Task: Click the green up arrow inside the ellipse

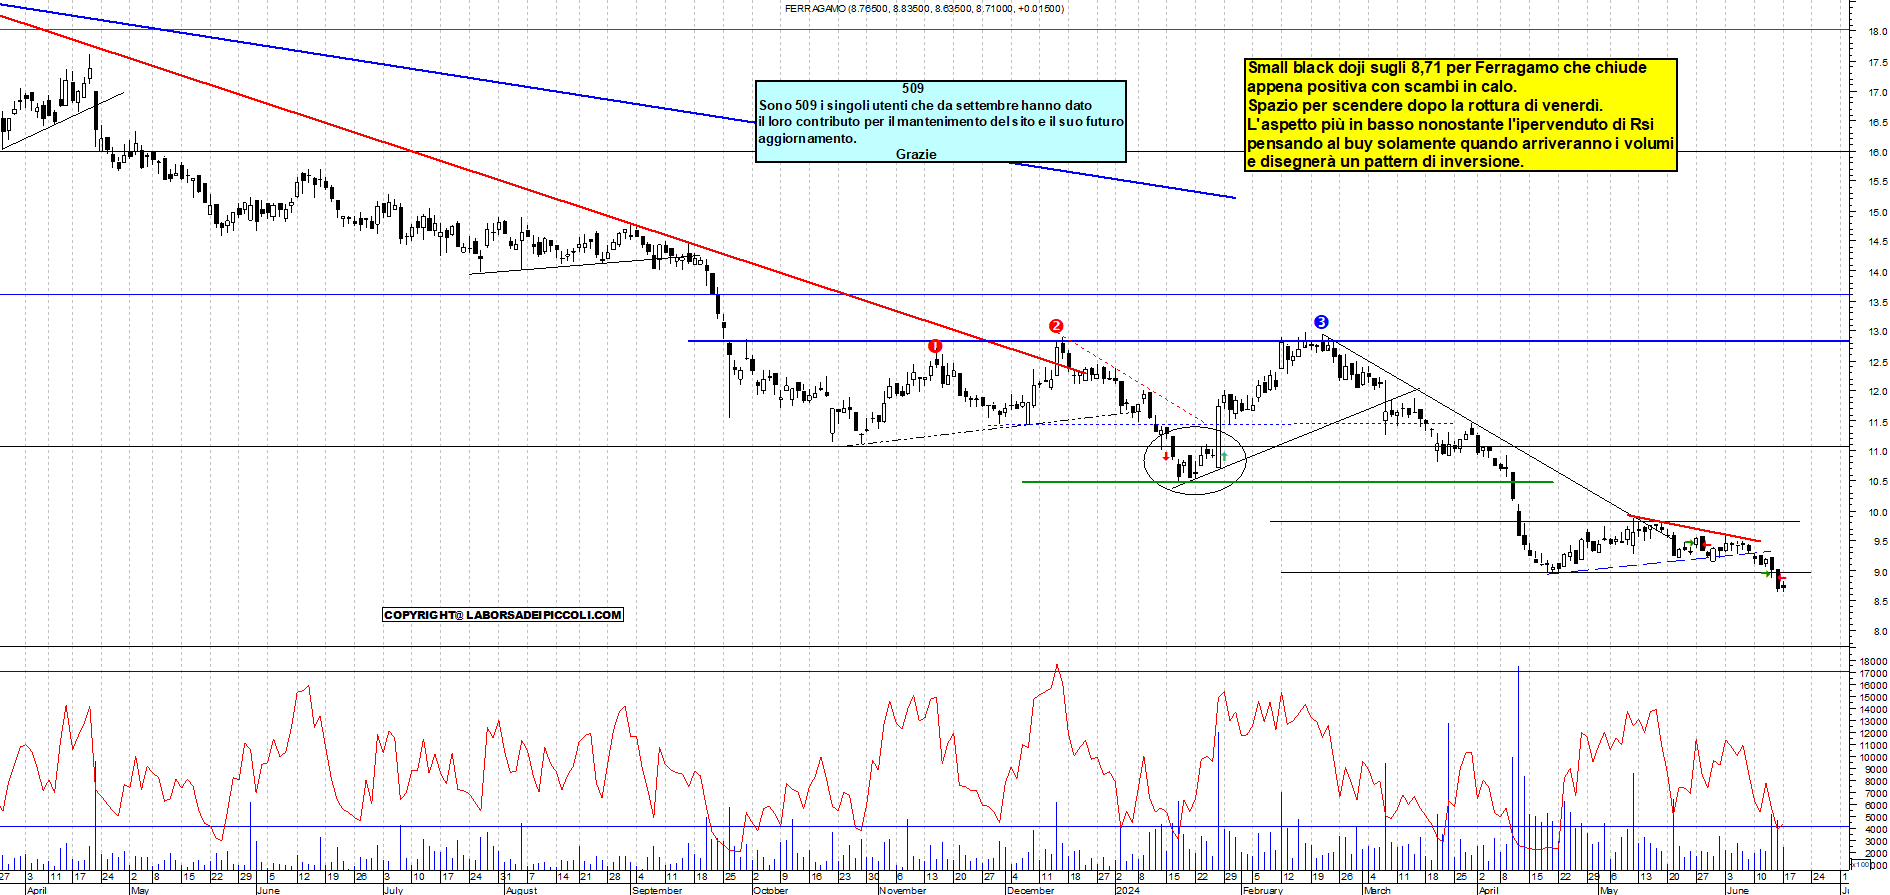Action: [1224, 456]
